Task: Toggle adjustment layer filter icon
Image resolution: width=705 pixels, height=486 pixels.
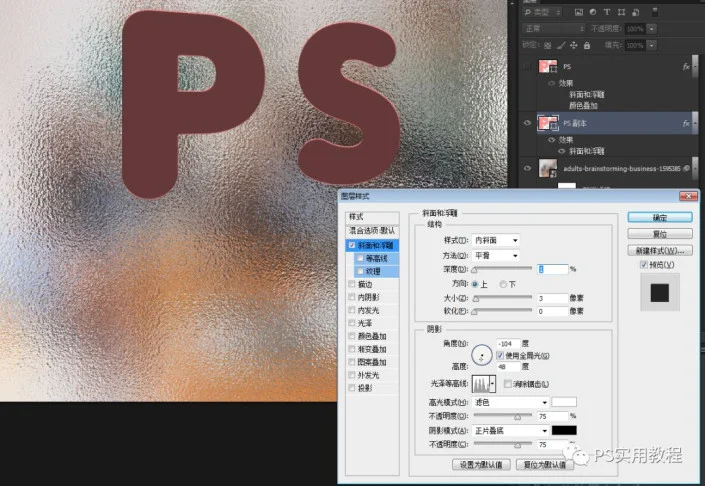Action: pos(593,13)
